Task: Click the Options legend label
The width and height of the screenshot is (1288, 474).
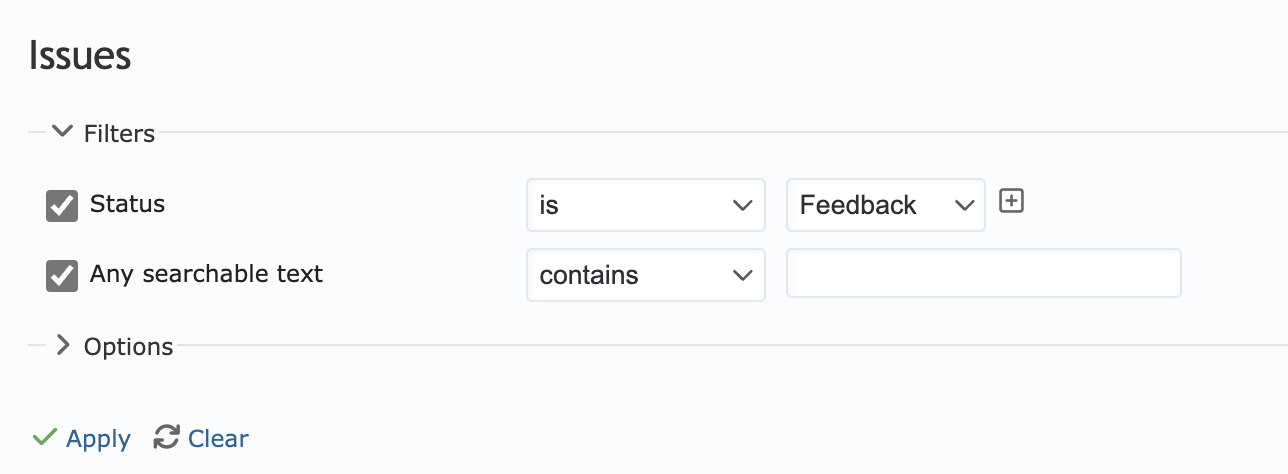Action: coord(128,347)
